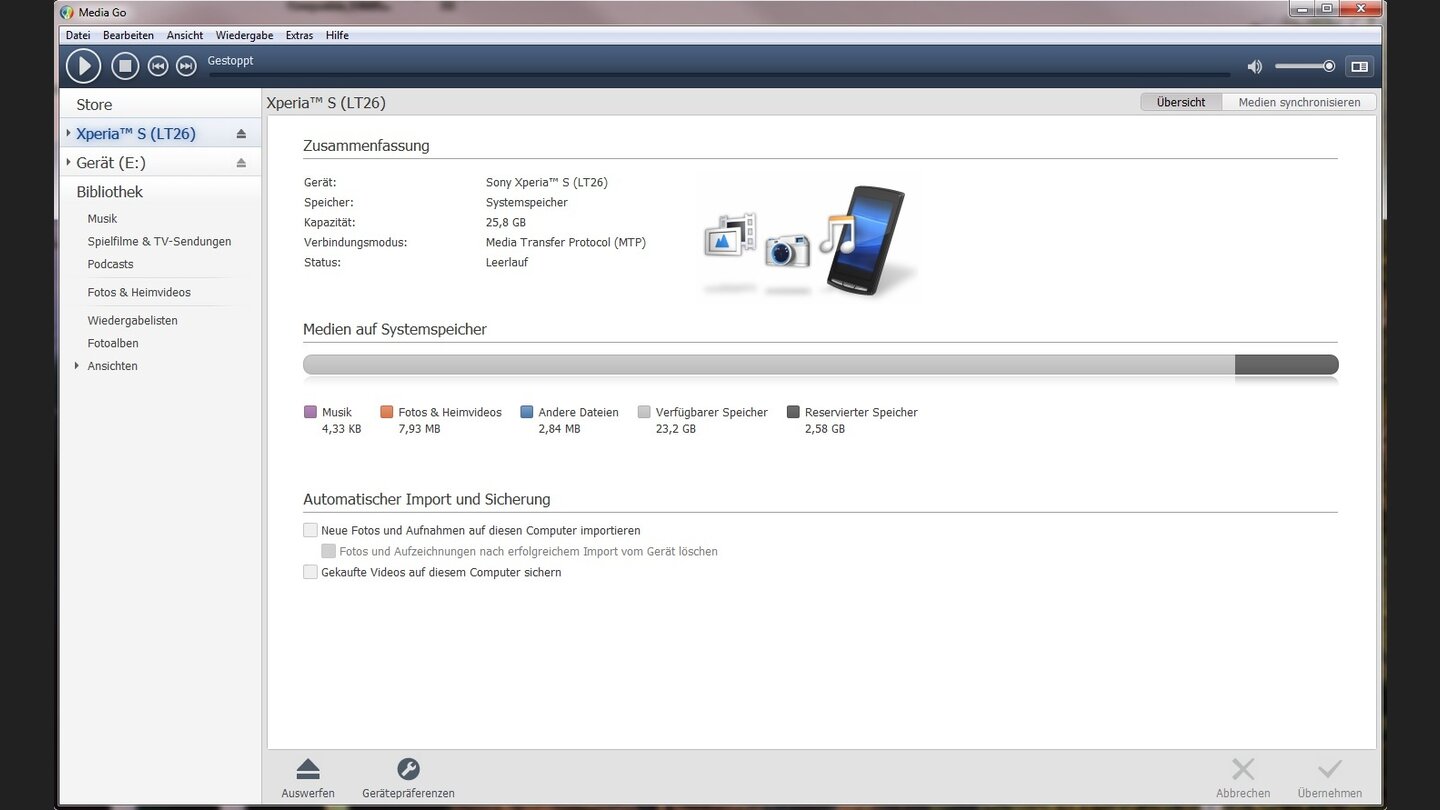
Task: Open the Datei menu
Action: (78, 35)
